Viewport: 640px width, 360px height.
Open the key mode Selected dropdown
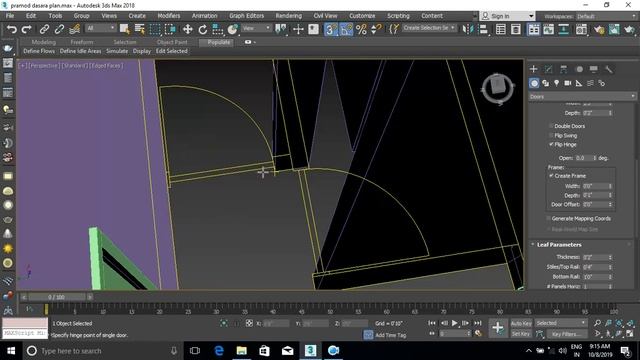click(x=561, y=323)
